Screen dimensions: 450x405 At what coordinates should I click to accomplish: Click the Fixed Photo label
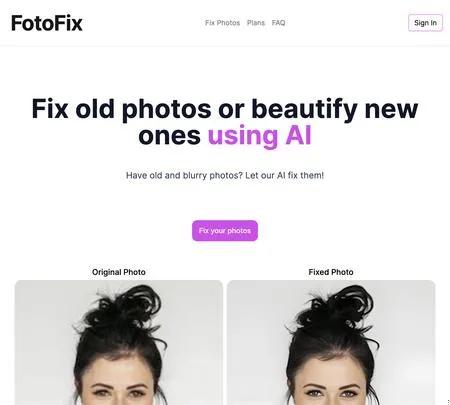pyautogui.click(x=331, y=272)
